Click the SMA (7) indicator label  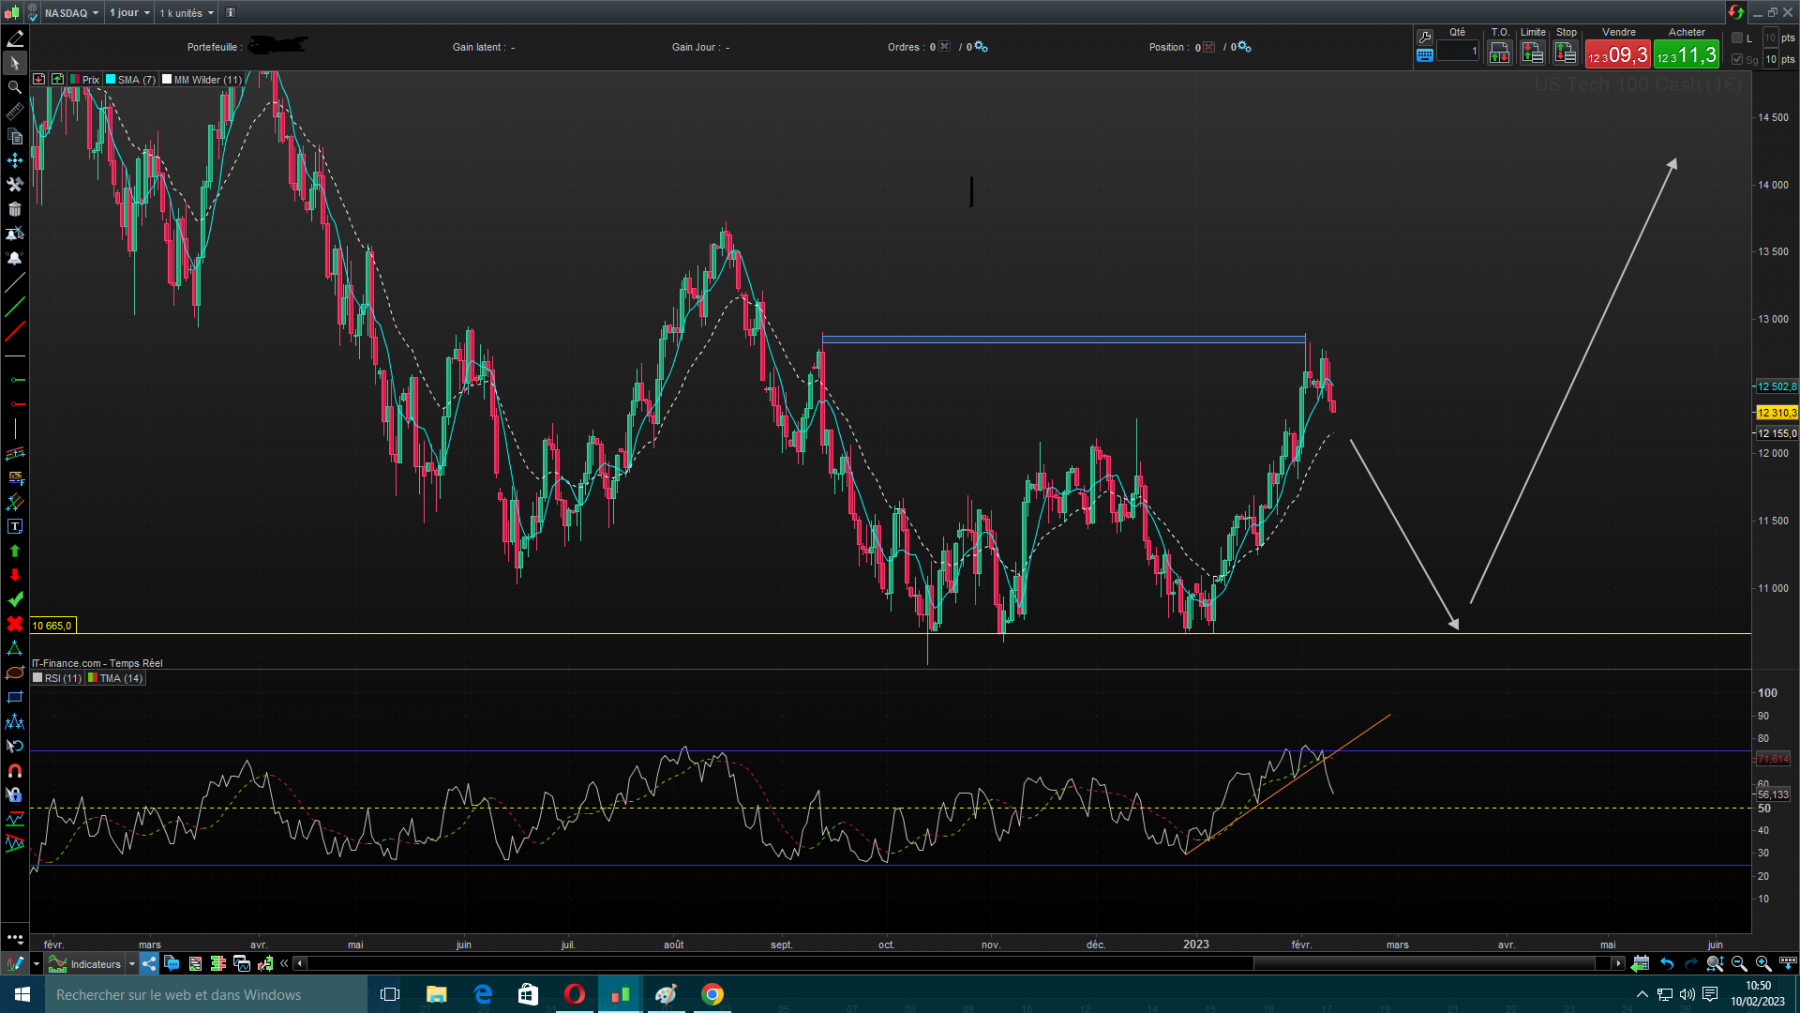[x=135, y=80]
